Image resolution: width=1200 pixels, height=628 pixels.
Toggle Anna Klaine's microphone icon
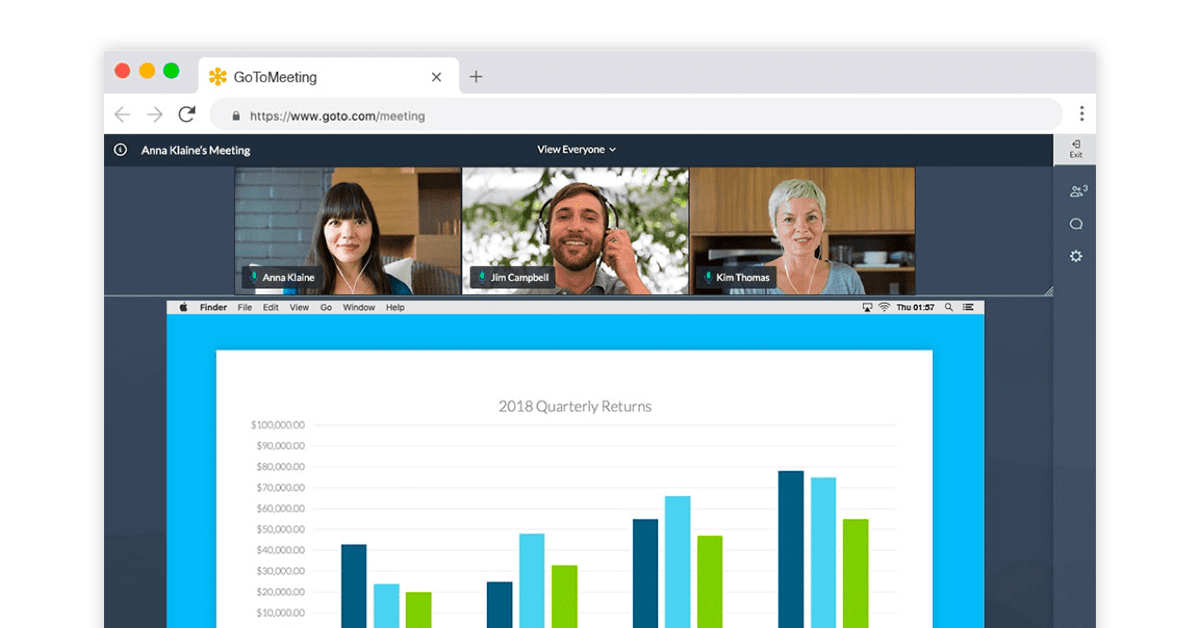[254, 277]
